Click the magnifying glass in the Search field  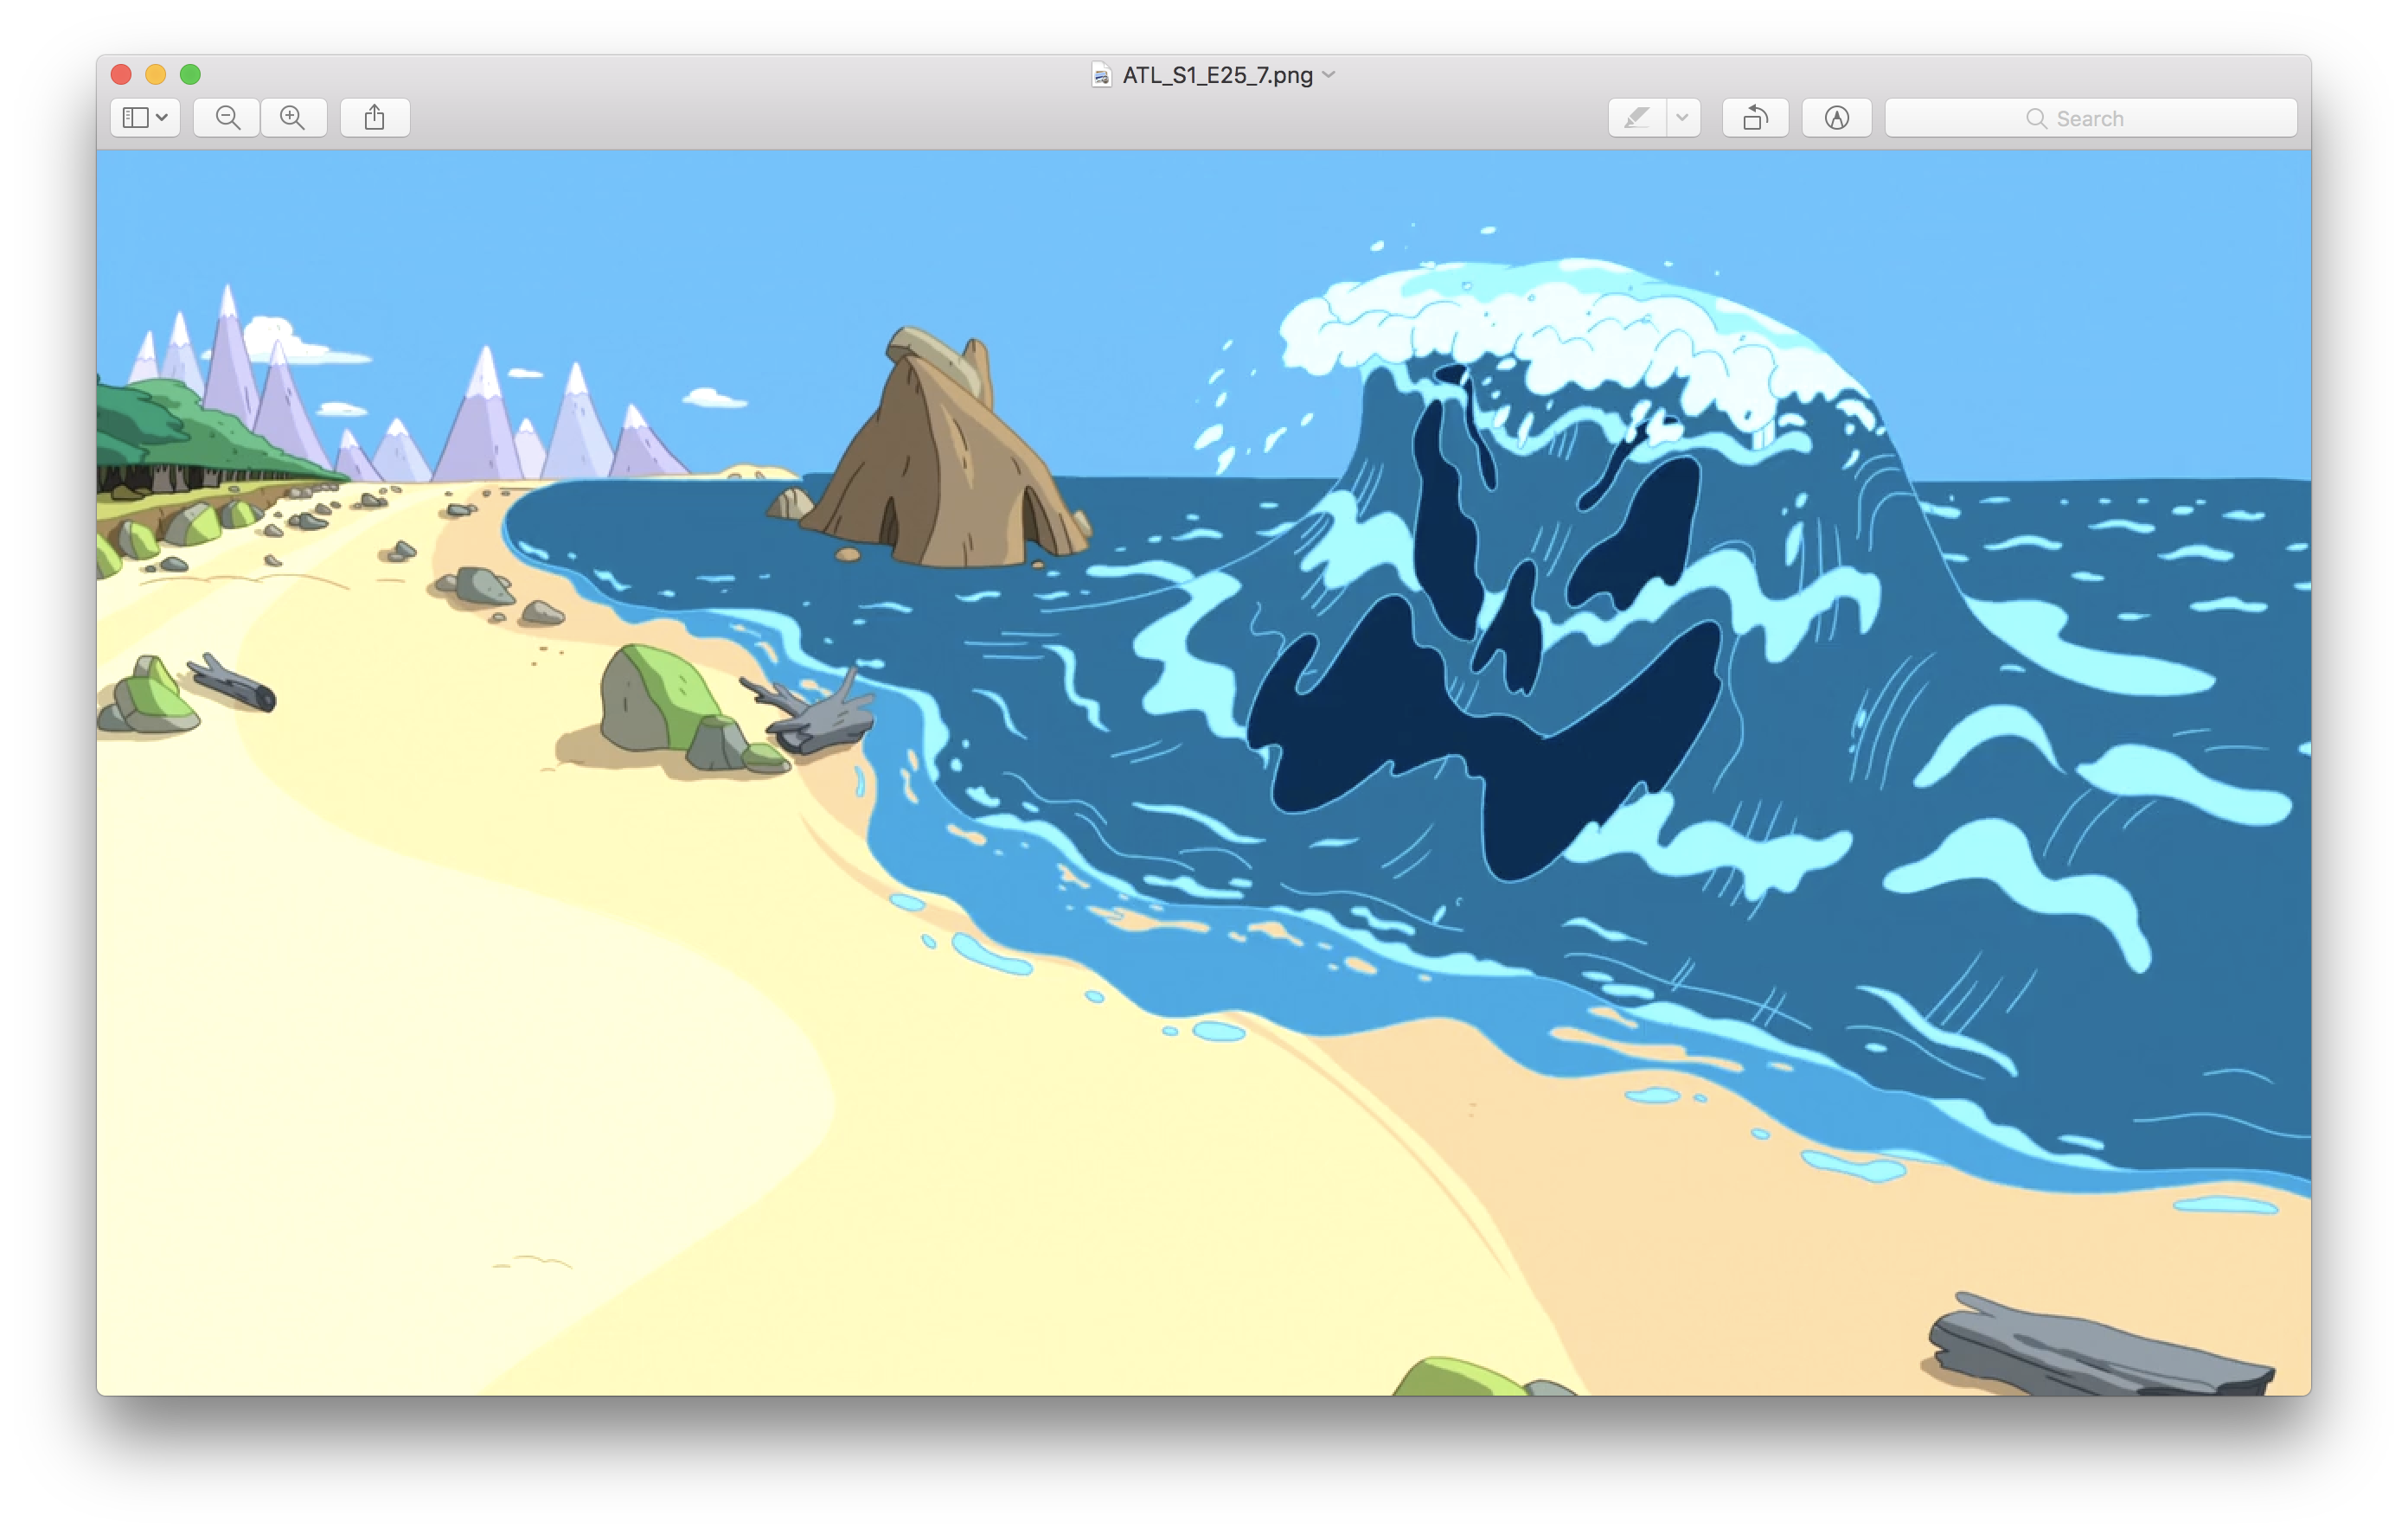click(2037, 118)
